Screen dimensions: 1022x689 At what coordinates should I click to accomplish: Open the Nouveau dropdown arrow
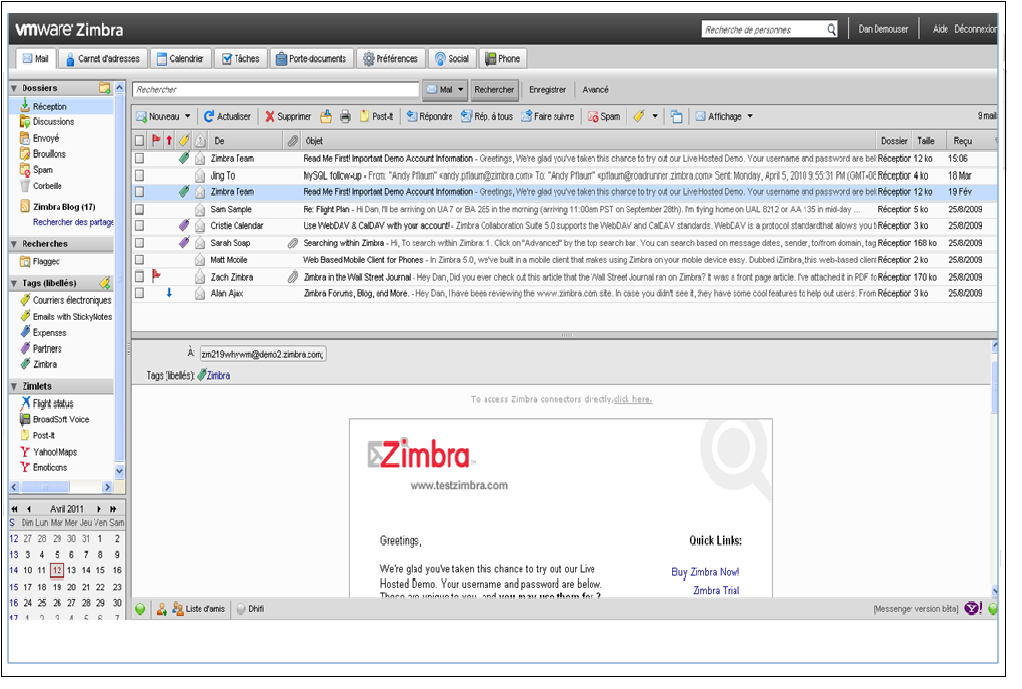[x=188, y=117]
